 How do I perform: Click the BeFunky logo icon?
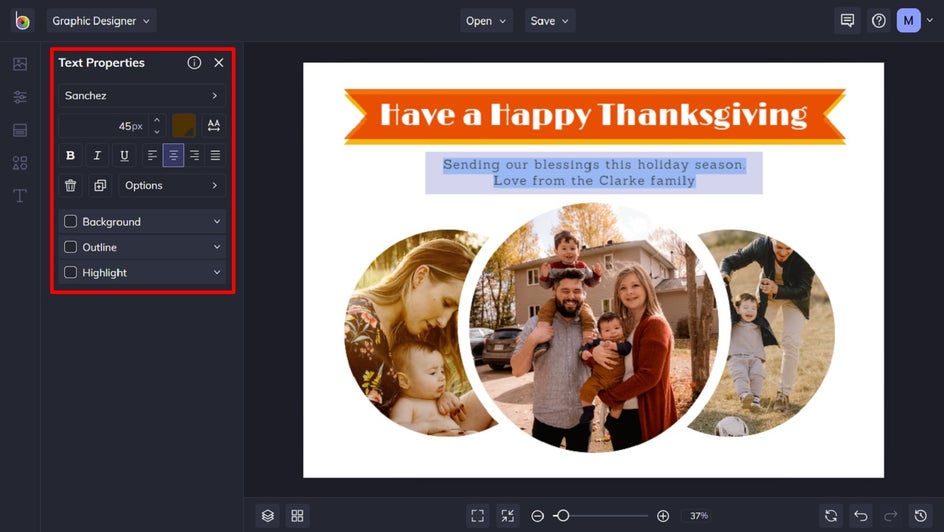pos(22,21)
